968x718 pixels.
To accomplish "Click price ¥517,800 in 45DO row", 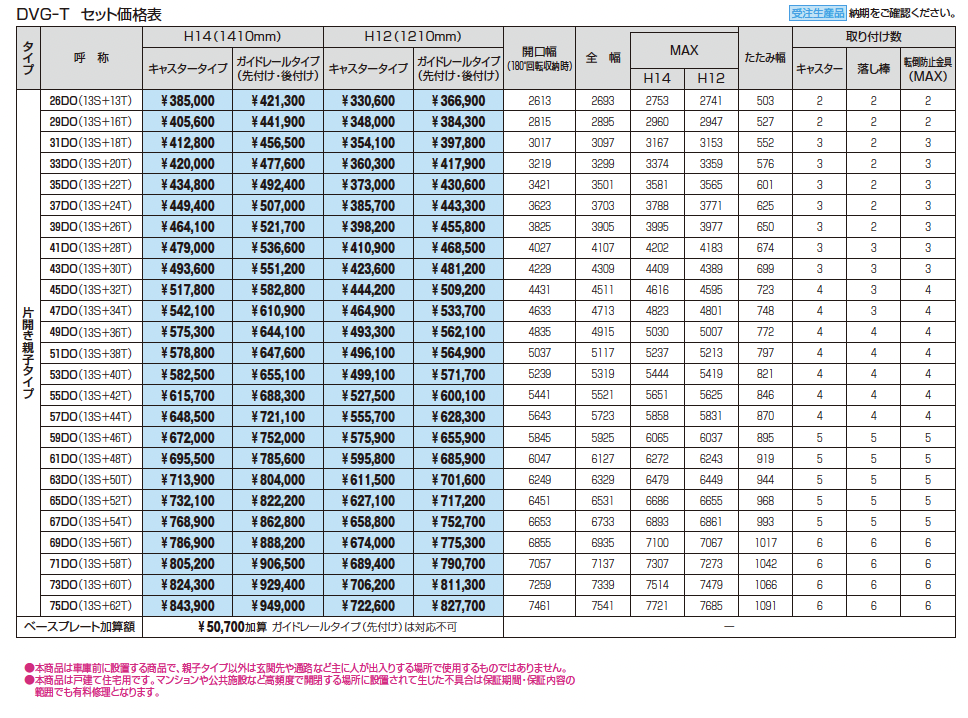I will pyautogui.click(x=188, y=290).
